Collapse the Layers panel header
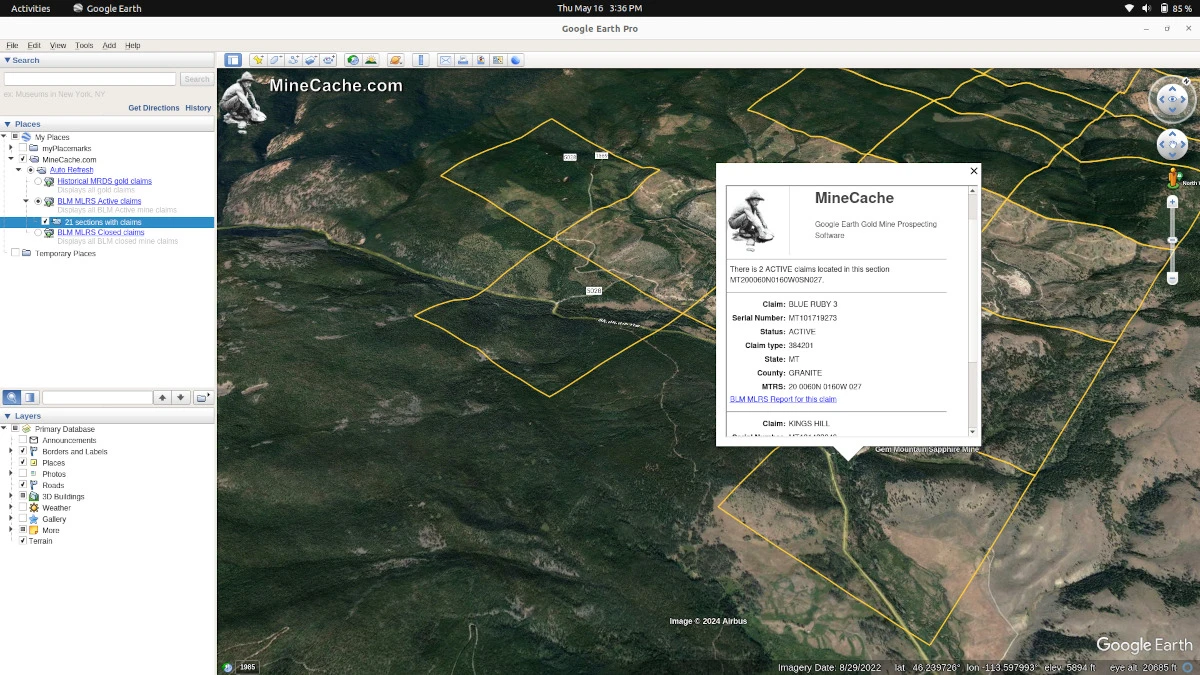The height and width of the screenshot is (675, 1200). [6, 415]
